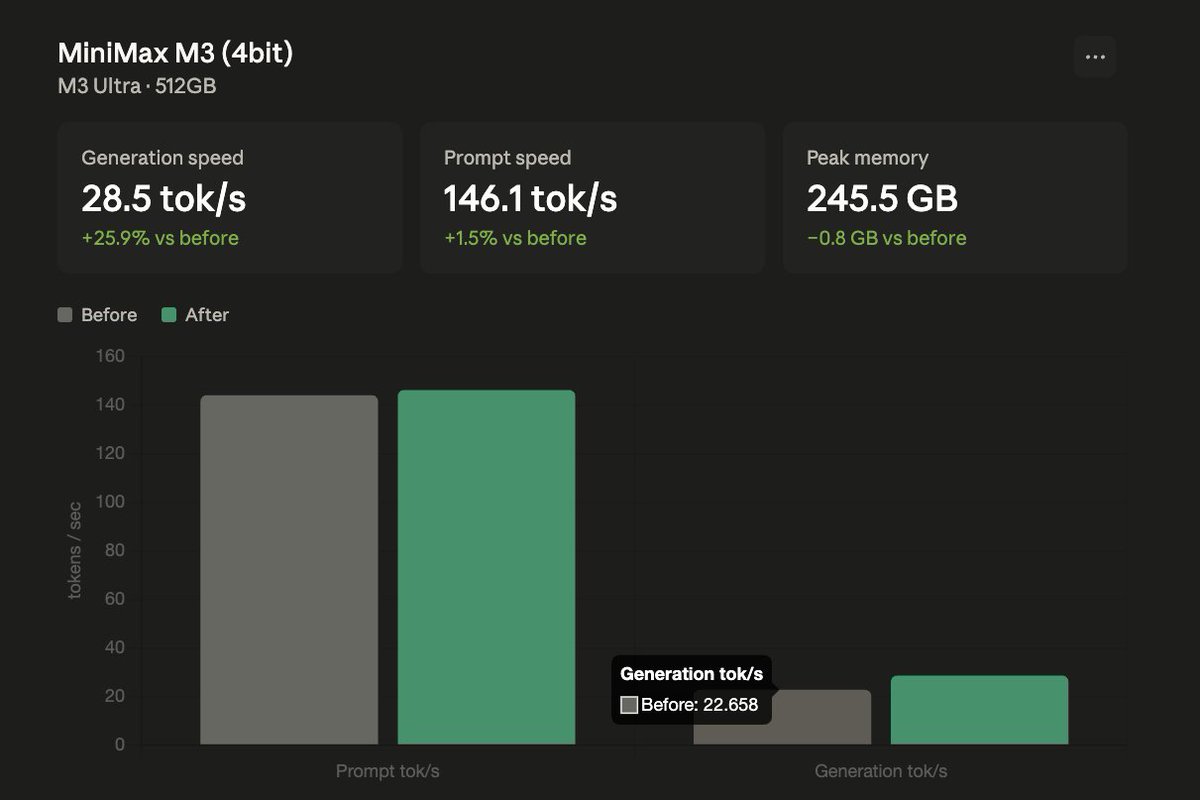Click the −0.8 GB vs before text
This screenshot has width=1200, height=800.
886,238
